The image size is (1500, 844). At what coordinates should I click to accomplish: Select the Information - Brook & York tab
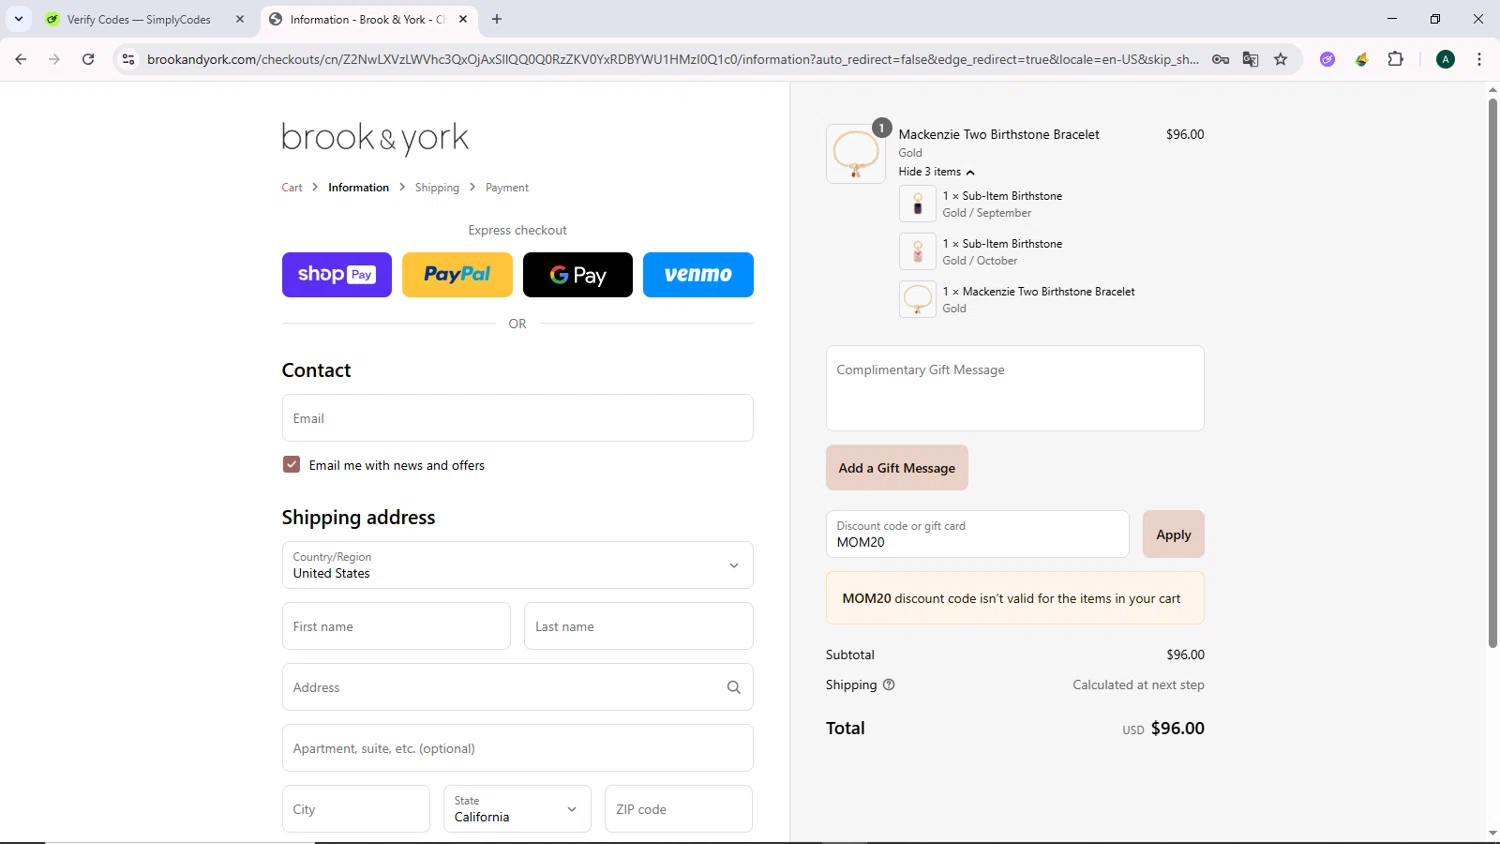(367, 19)
